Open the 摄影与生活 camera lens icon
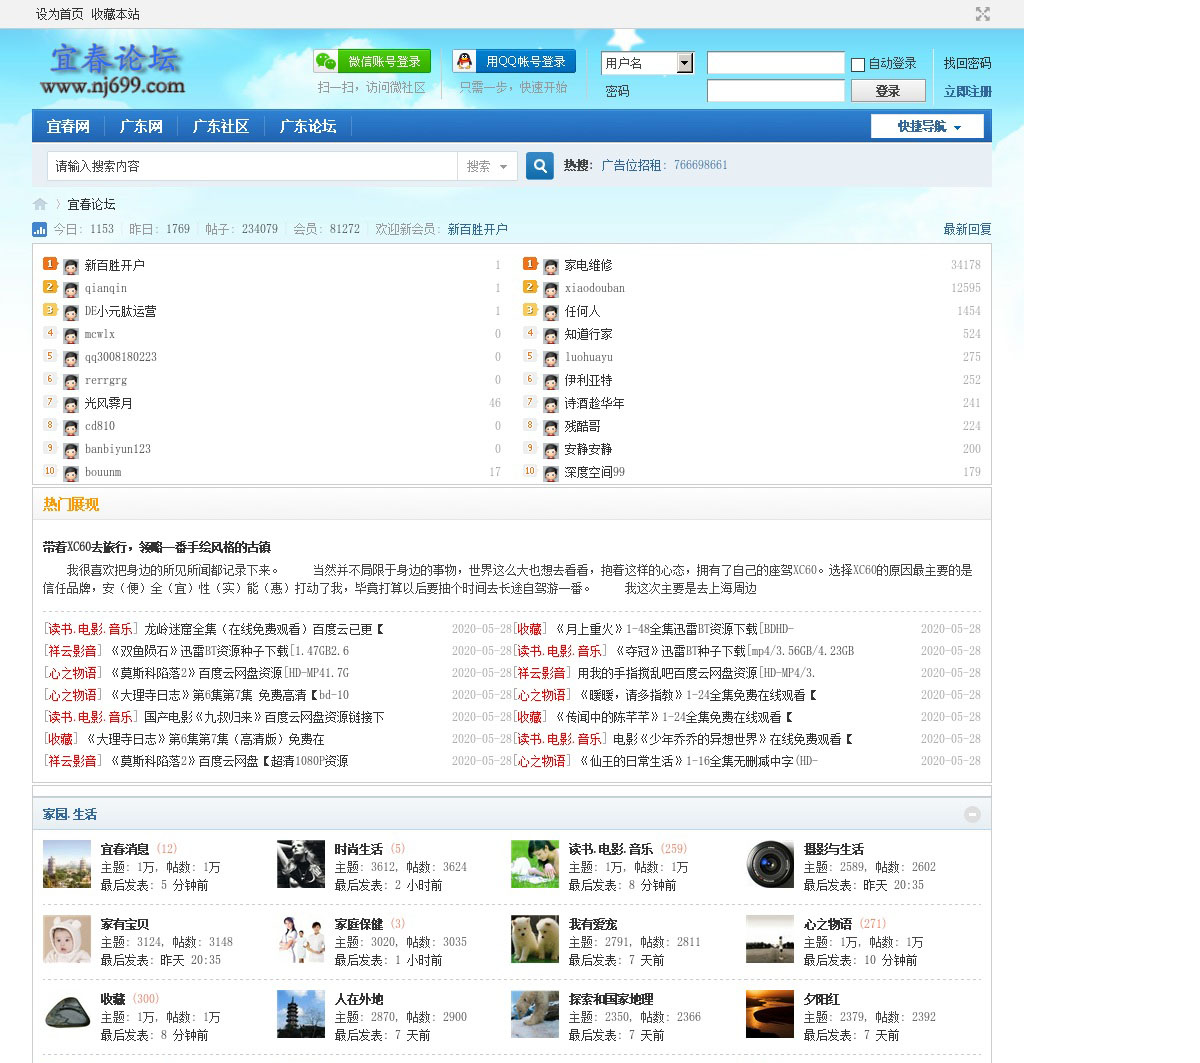 [x=770, y=865]
